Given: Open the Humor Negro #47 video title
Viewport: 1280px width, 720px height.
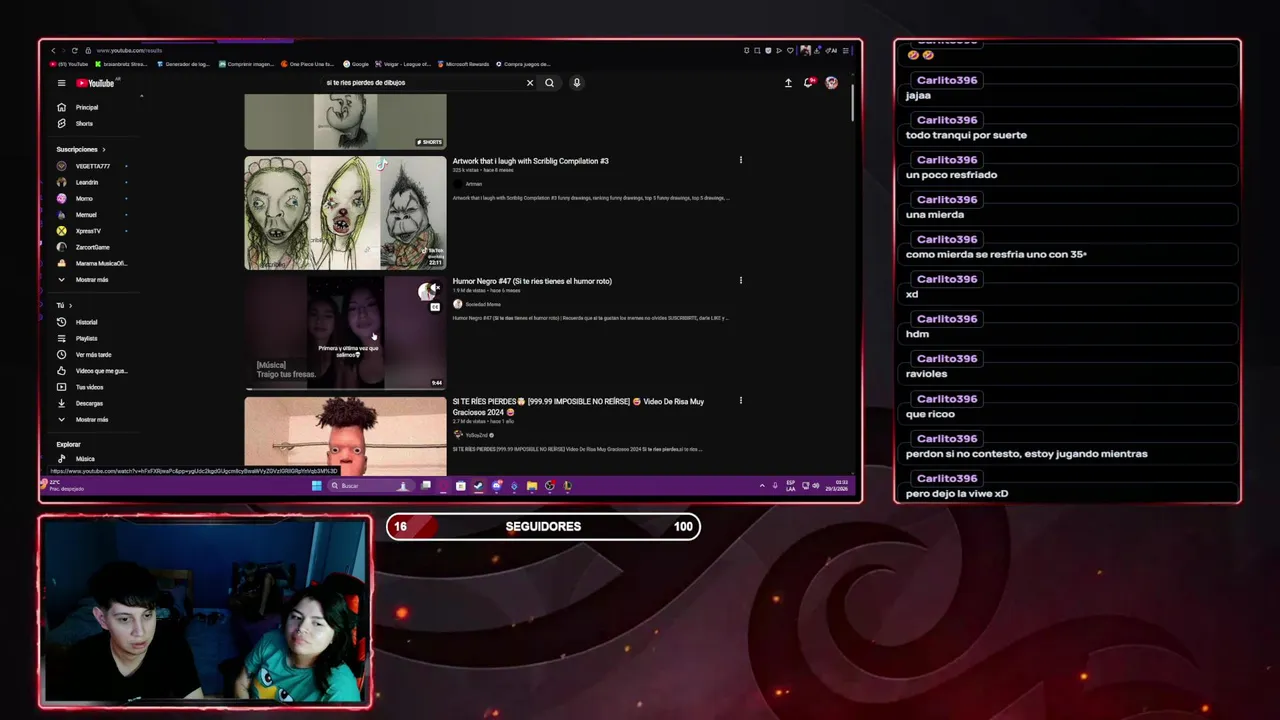Looking at the screenshot, I should (532, 281).
